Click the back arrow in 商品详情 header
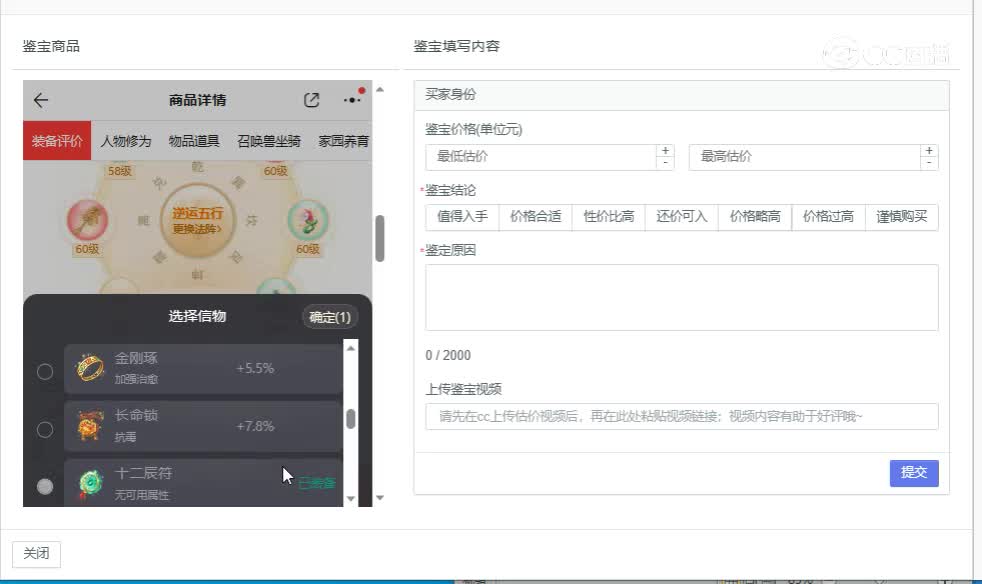Viewport: 982px width, 584px height. (x=39, y=100)
